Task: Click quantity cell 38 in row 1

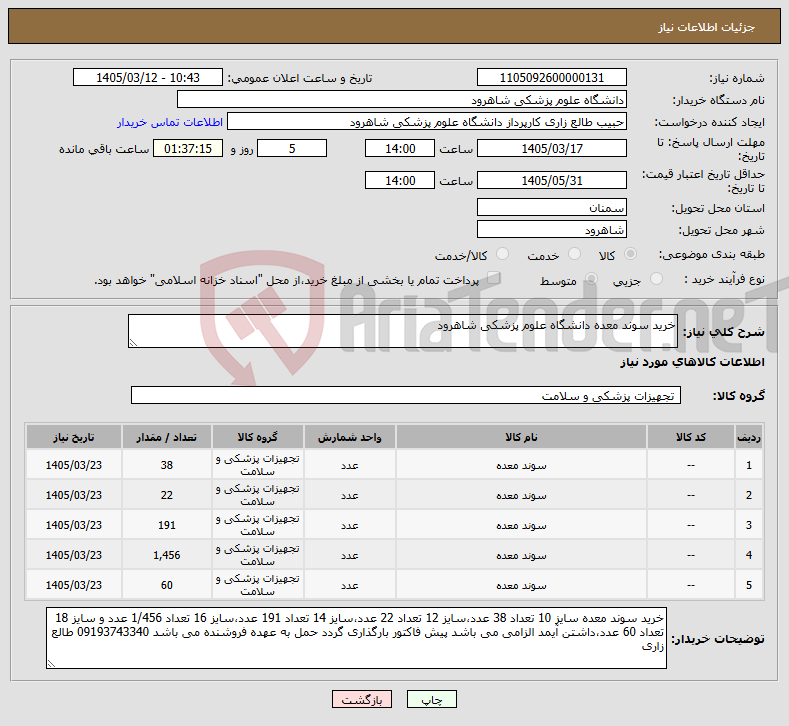Action: [x=167, y=465]
